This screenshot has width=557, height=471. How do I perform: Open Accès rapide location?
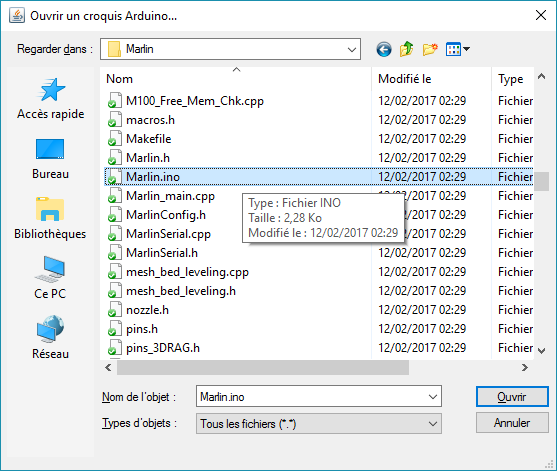pyautogui.click(x=51, y=98)
